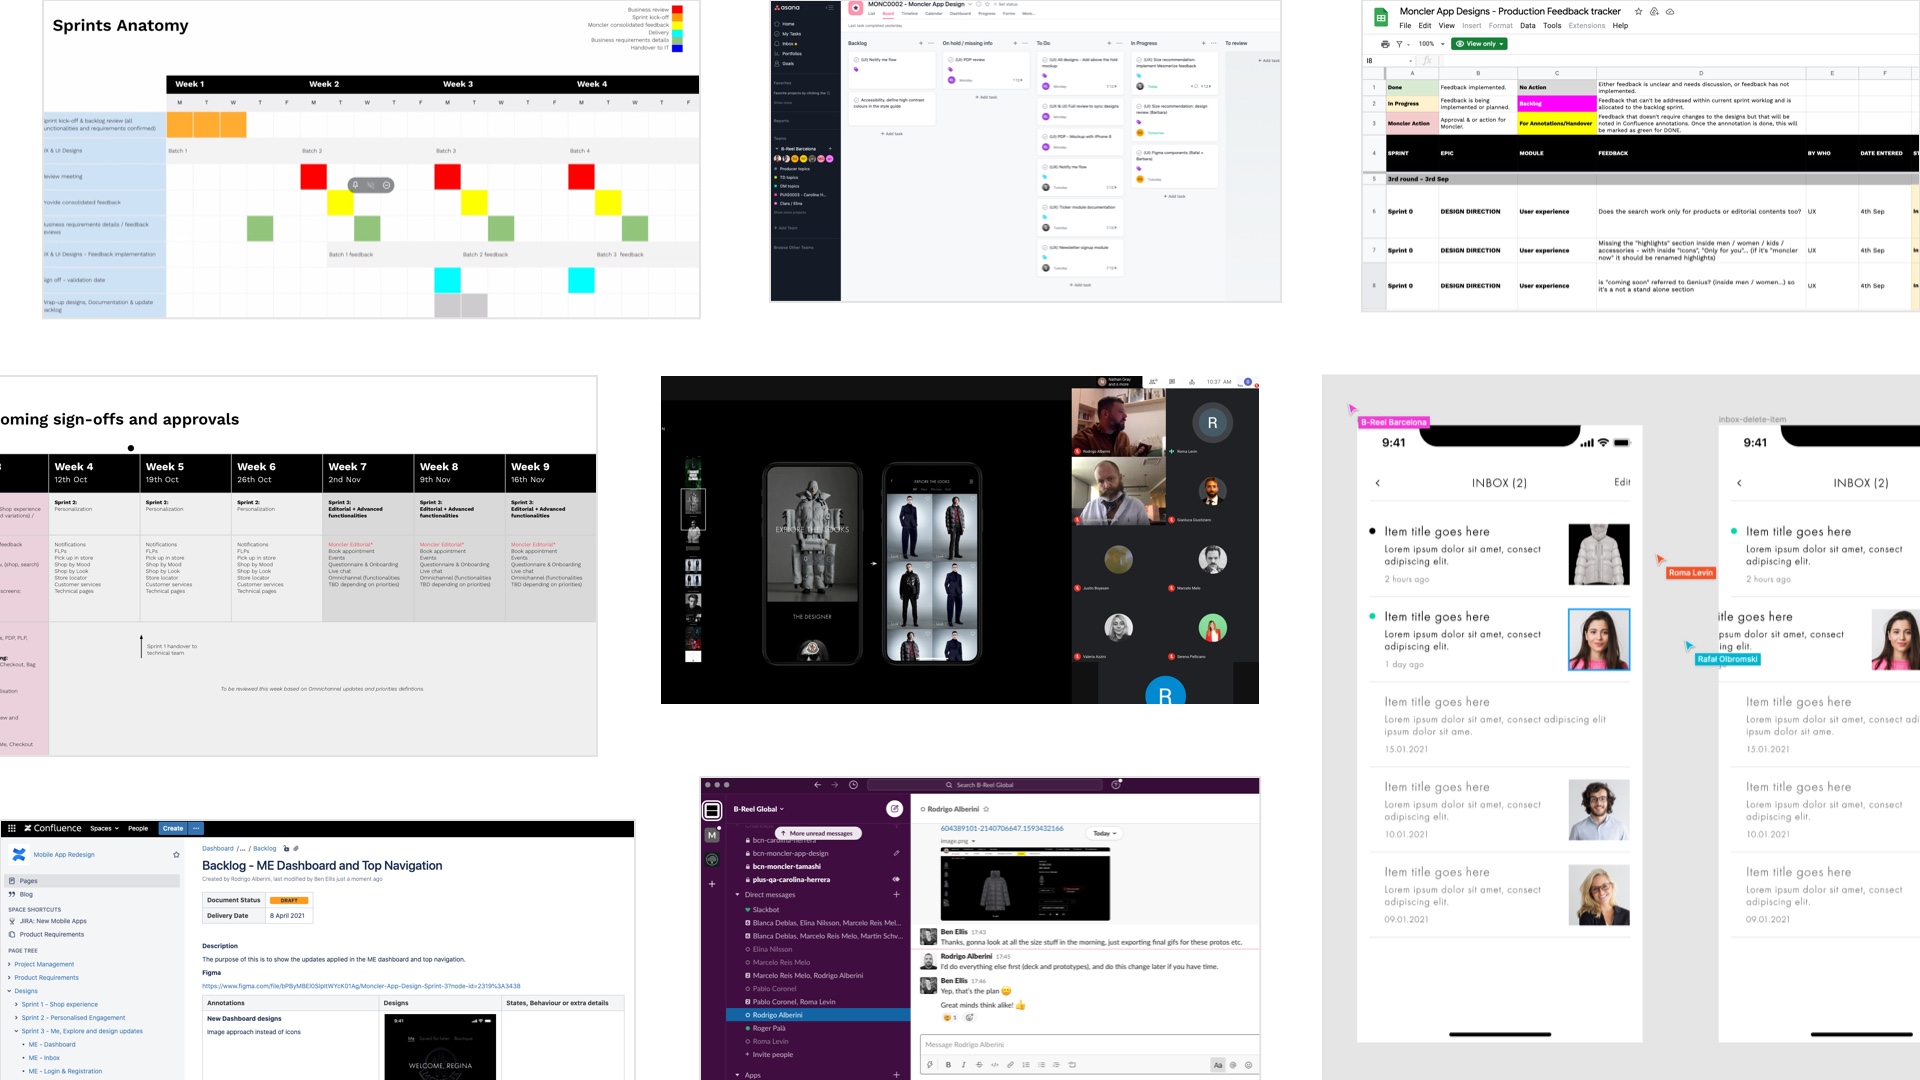Collapse the Direct messages section in Slack
Screen dimensions: 1920x1080
pyautogui.click(x=738, y=895)
